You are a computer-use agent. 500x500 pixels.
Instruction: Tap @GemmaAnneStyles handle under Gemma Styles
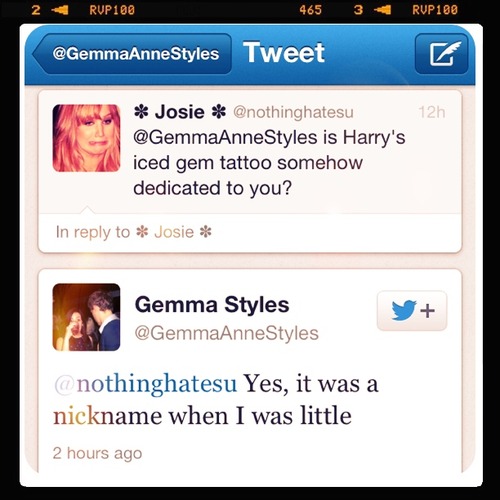227,333
